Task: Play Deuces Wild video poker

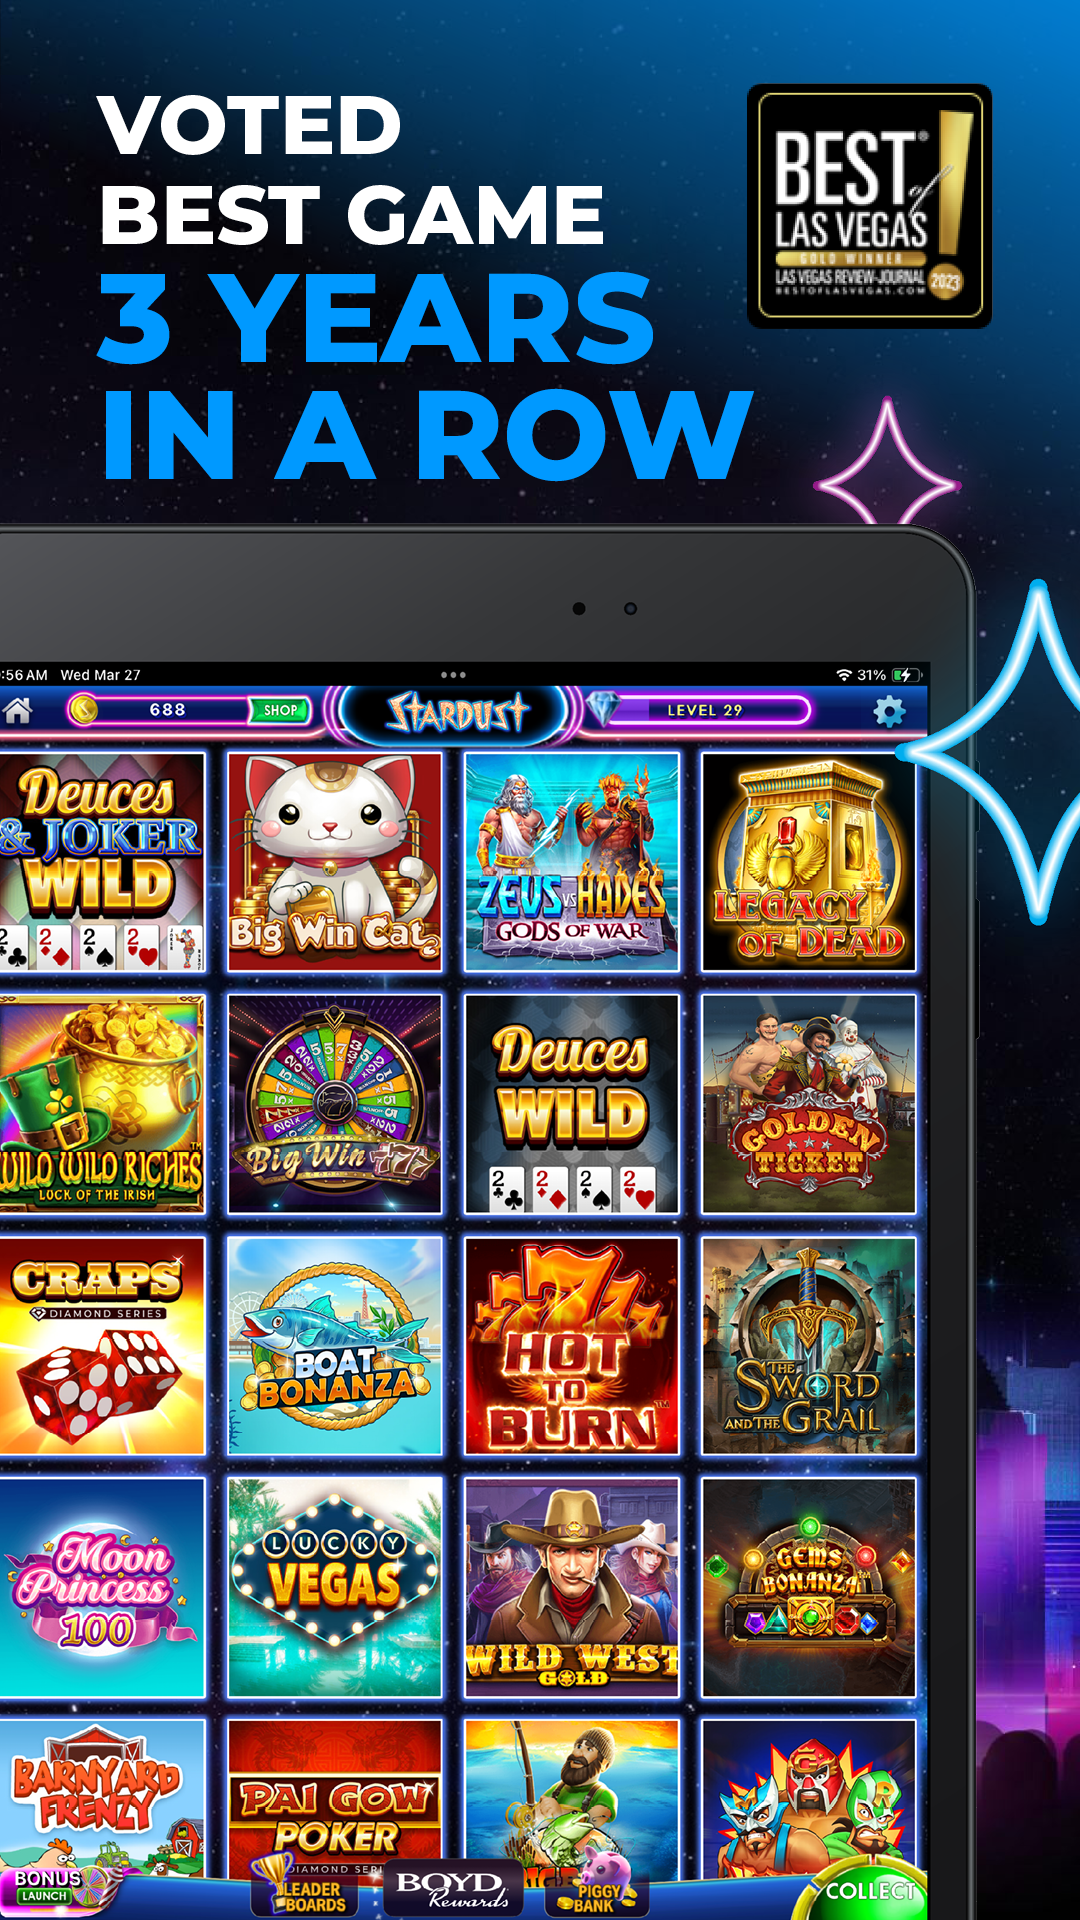Action: pos(572,1104)
